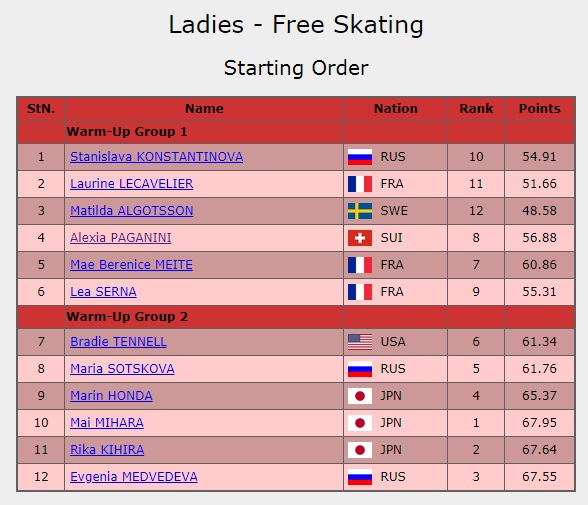
Task: Click Russian flag in Konstantinova row
Action: click(x=360, y=157)
